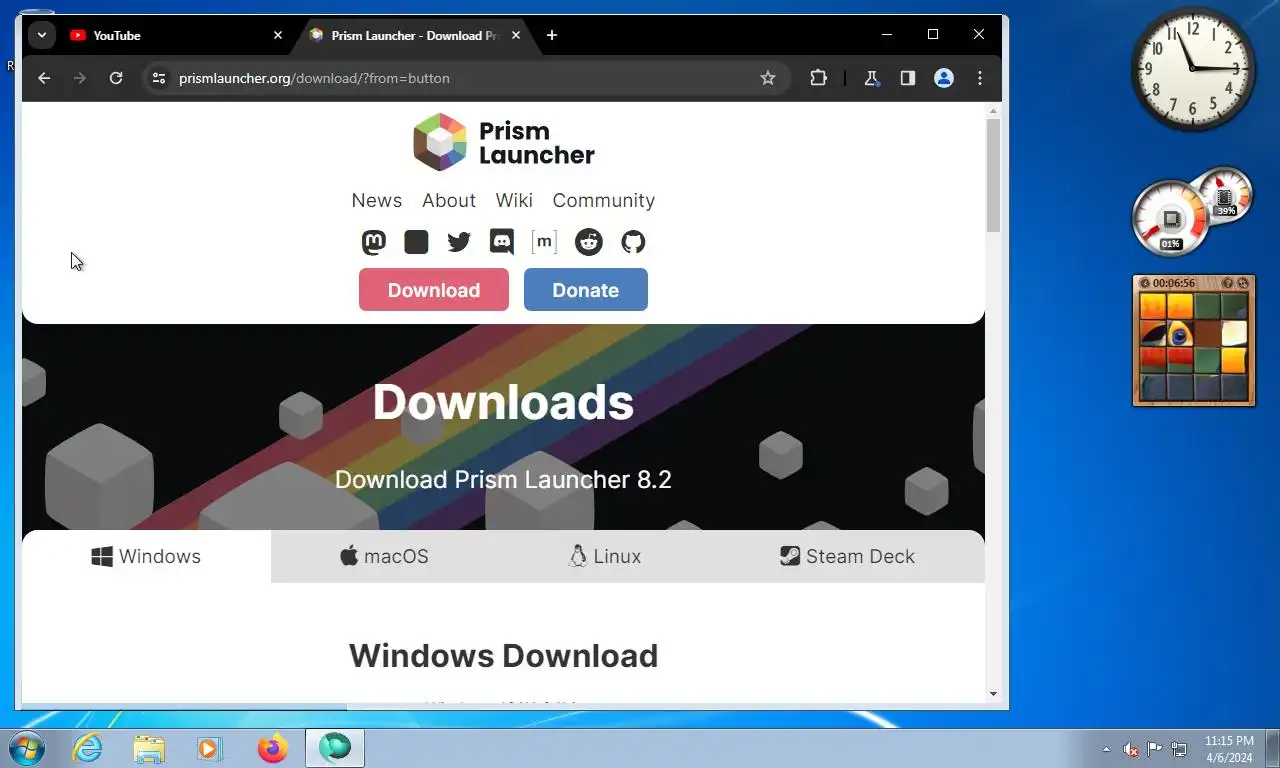Screen dimensions: 1280x768
Task: Open the News navigation link
Action: tap(377, 200)
